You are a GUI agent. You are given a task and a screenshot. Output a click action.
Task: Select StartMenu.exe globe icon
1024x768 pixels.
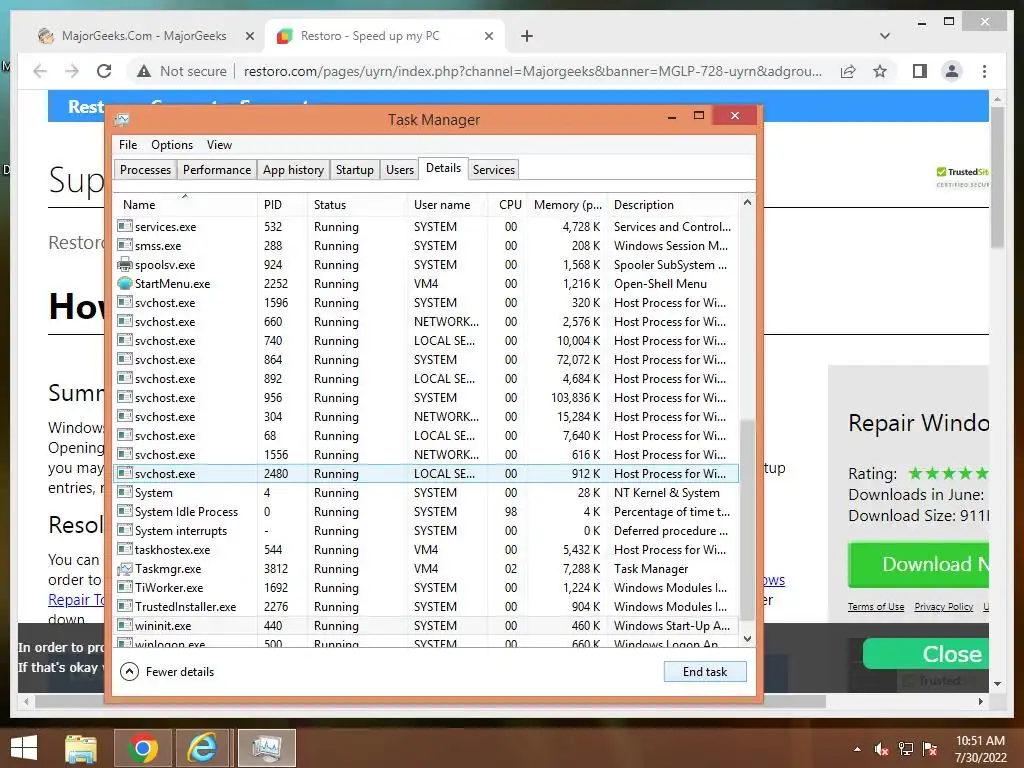tap(124, 283)
